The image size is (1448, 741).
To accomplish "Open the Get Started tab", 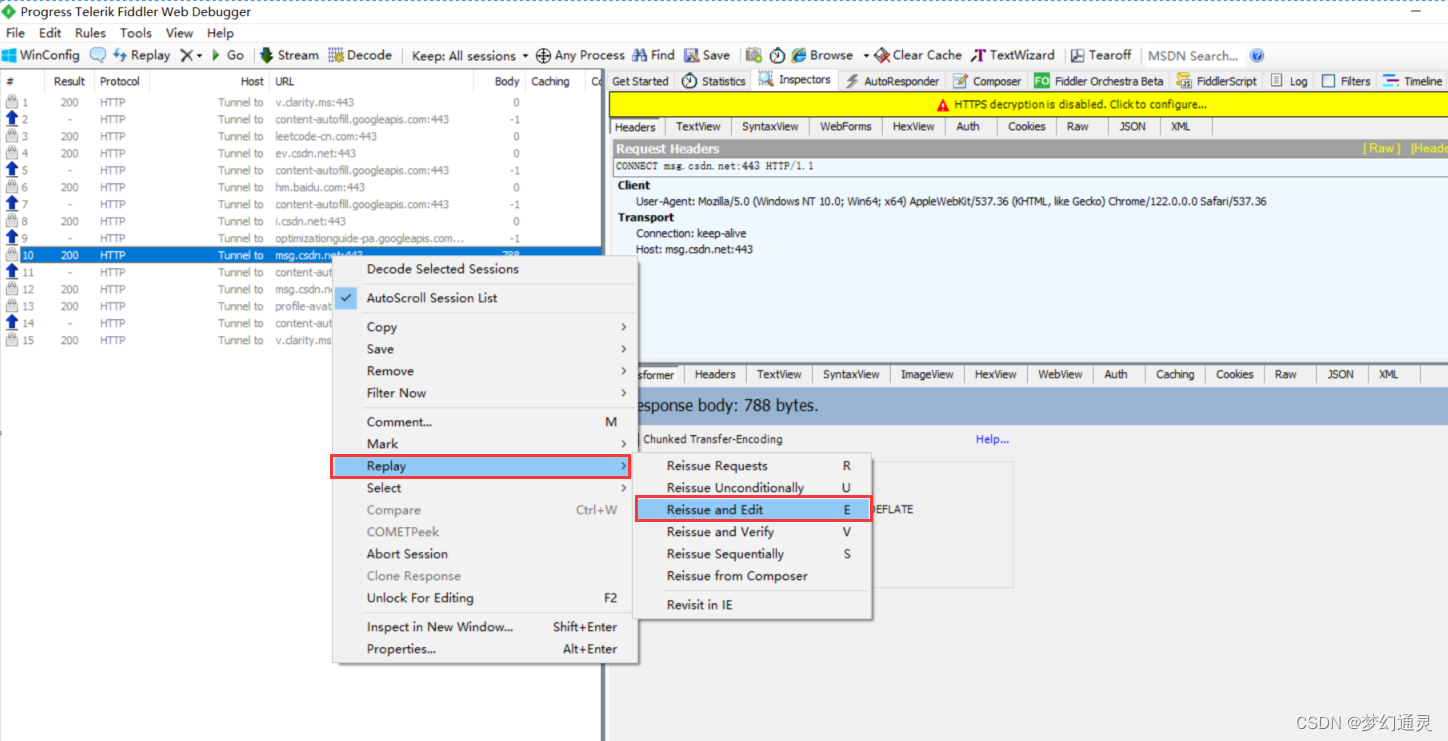I will coord(640,81).
